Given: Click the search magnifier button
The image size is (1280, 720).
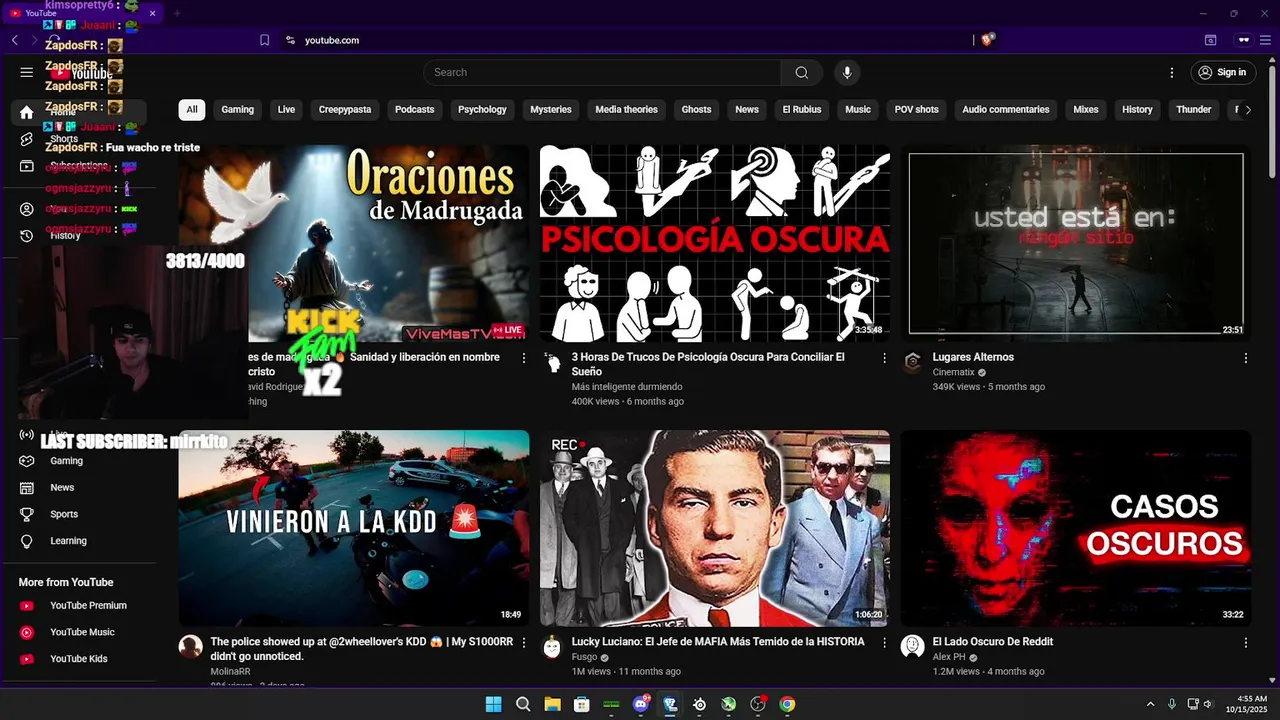Looking at the screenshot, I should [801, 72].
